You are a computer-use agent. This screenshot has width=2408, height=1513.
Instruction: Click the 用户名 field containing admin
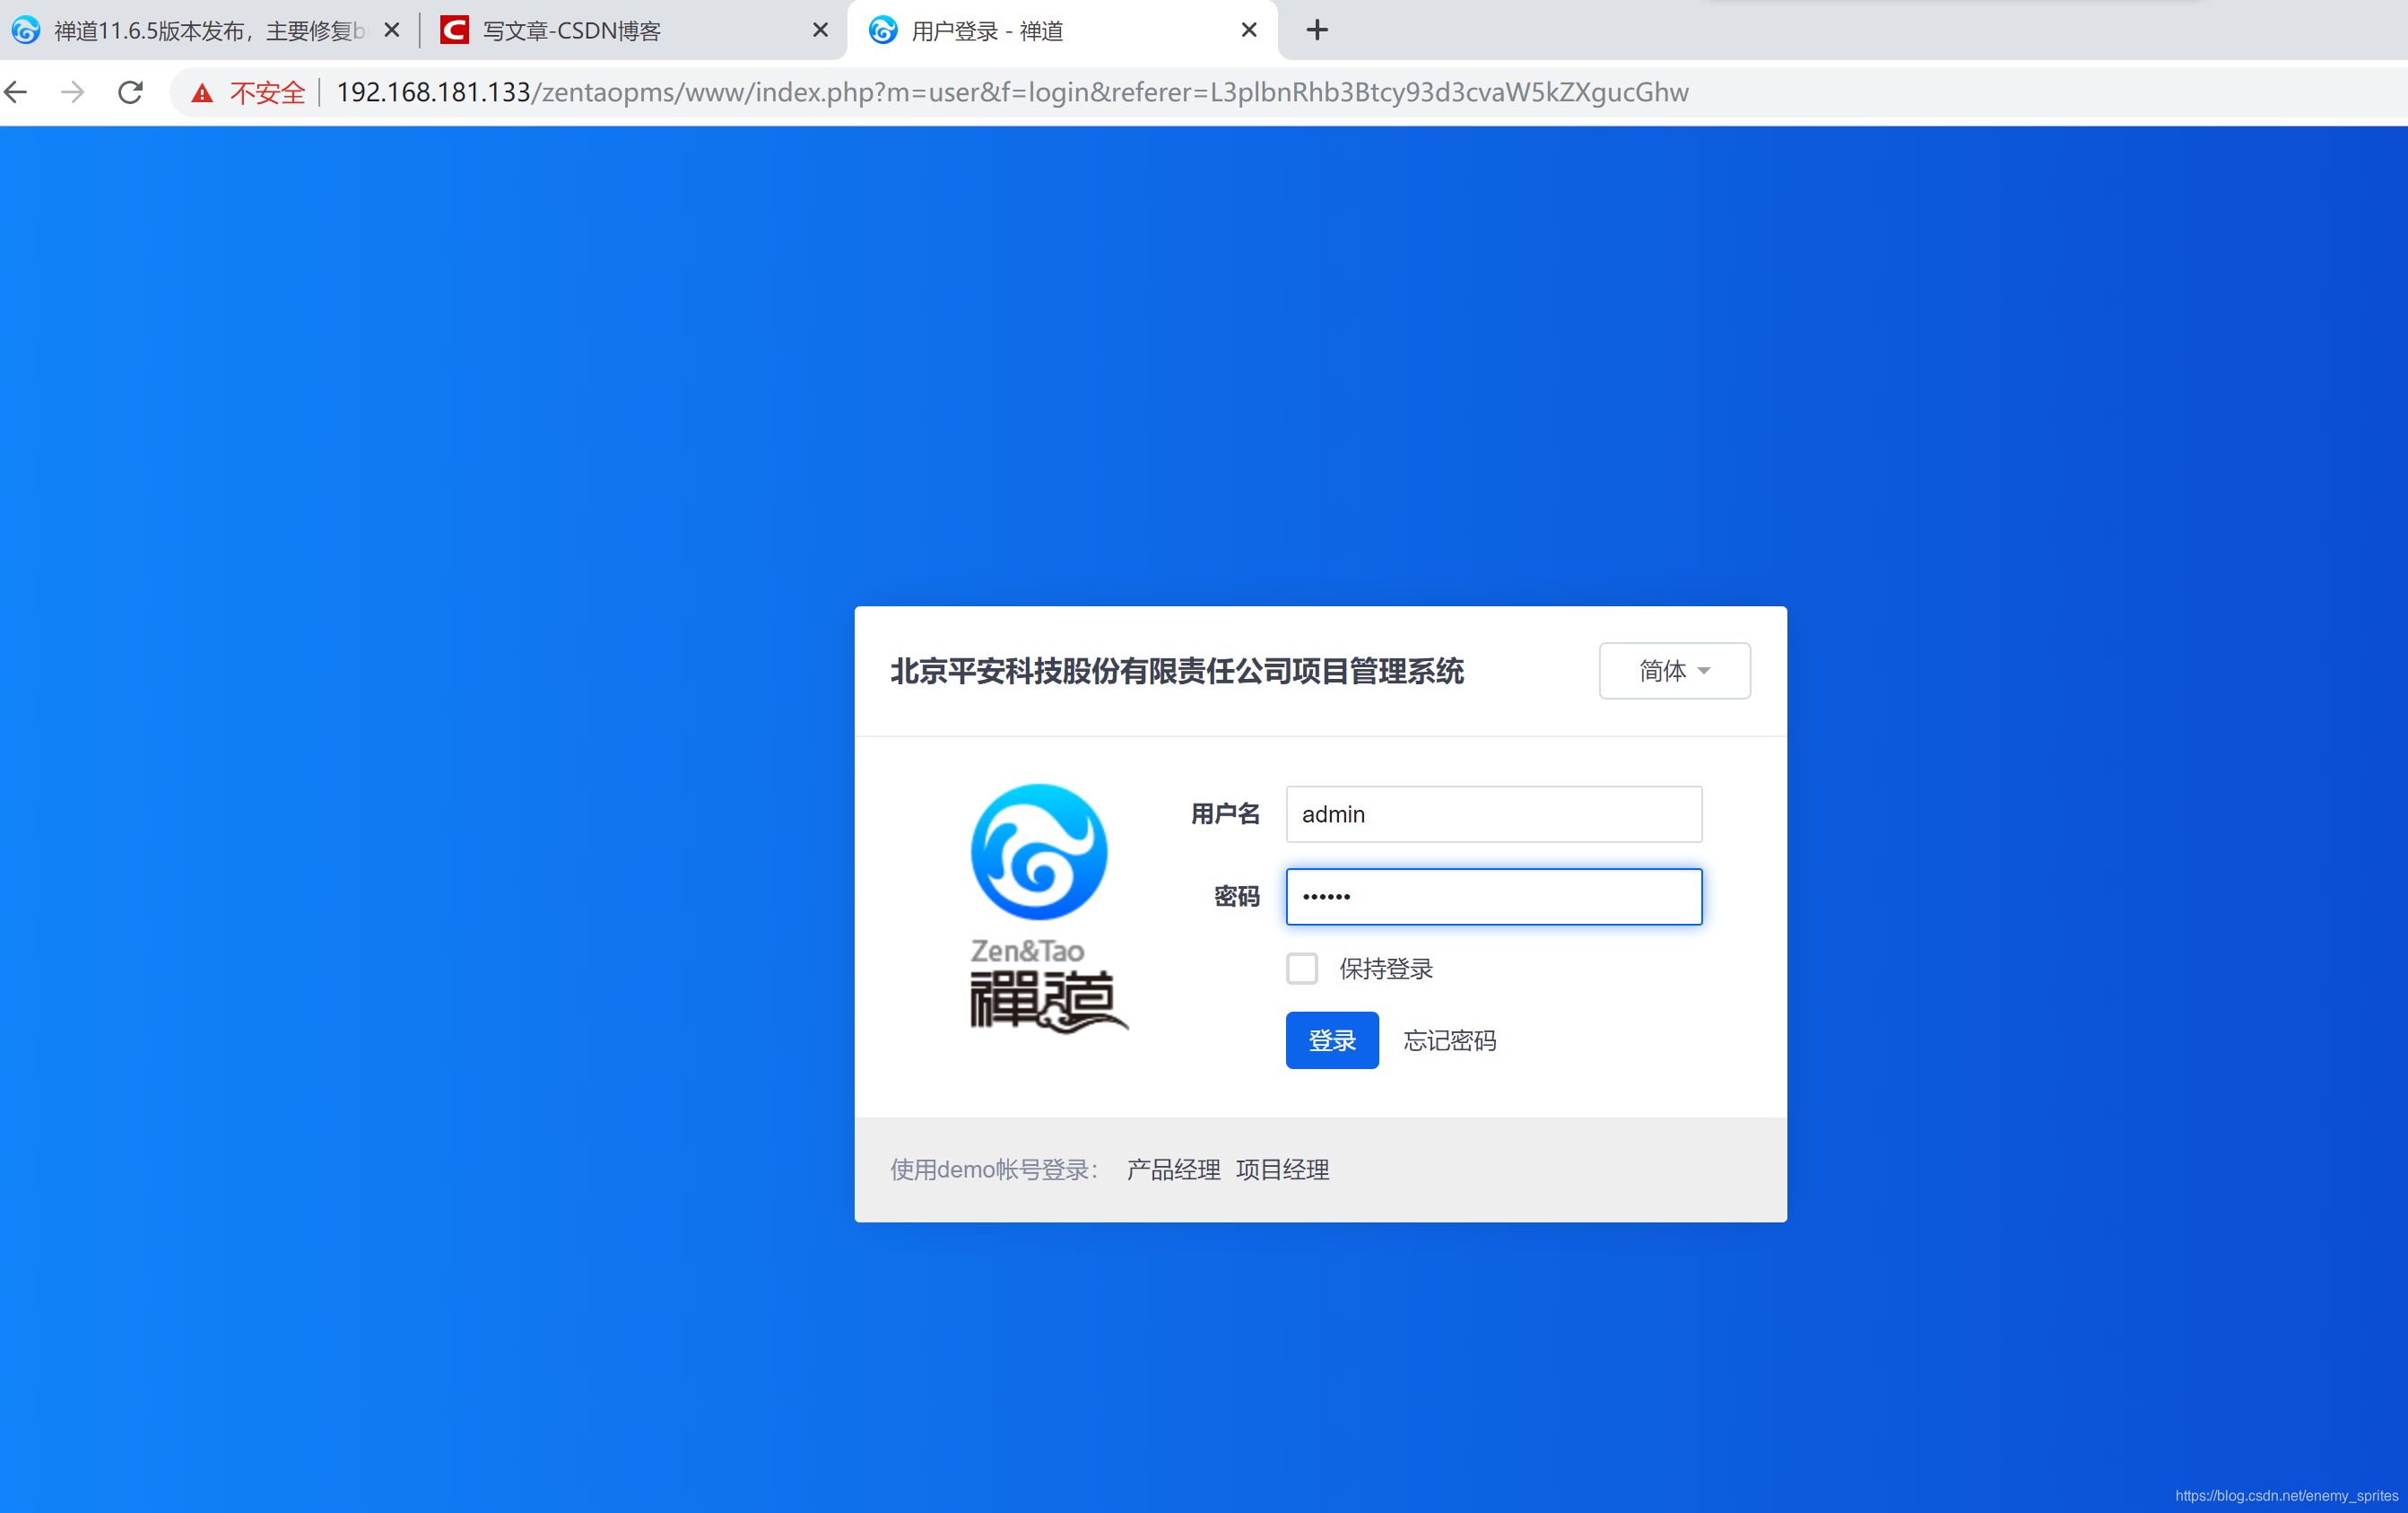(1493, 814)
